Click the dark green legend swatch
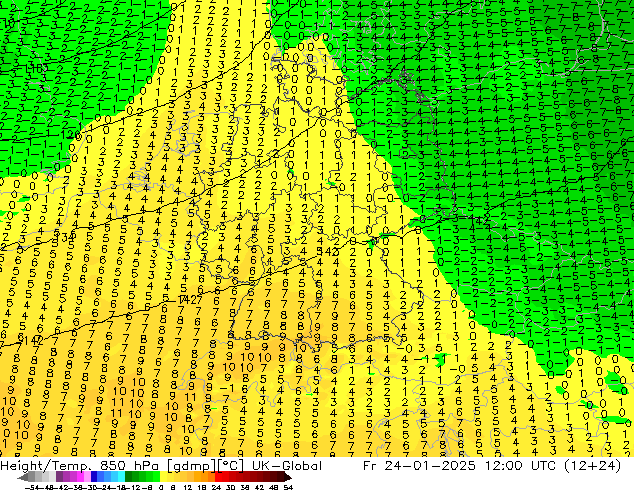The height and width of the screenshot is (490, 634). pyautogui.click(x=129, y=477)
